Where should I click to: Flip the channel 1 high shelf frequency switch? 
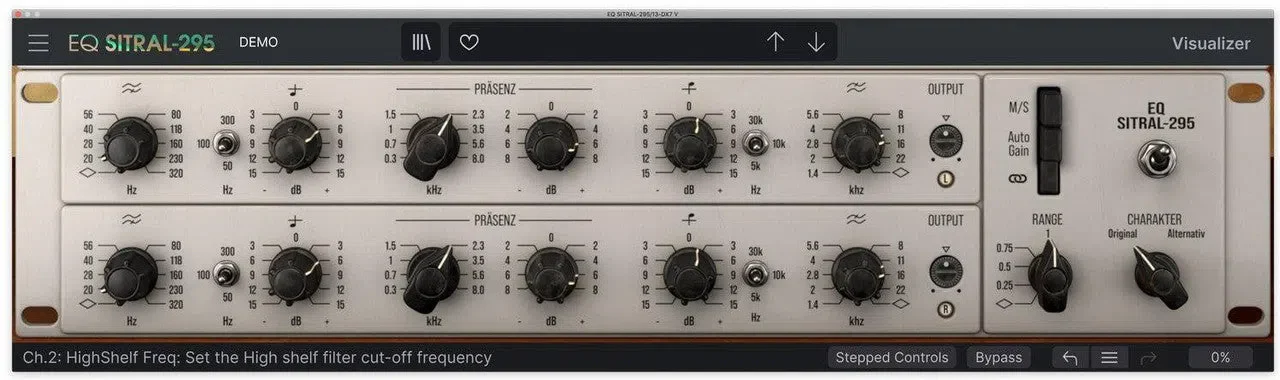pos(756,143)
